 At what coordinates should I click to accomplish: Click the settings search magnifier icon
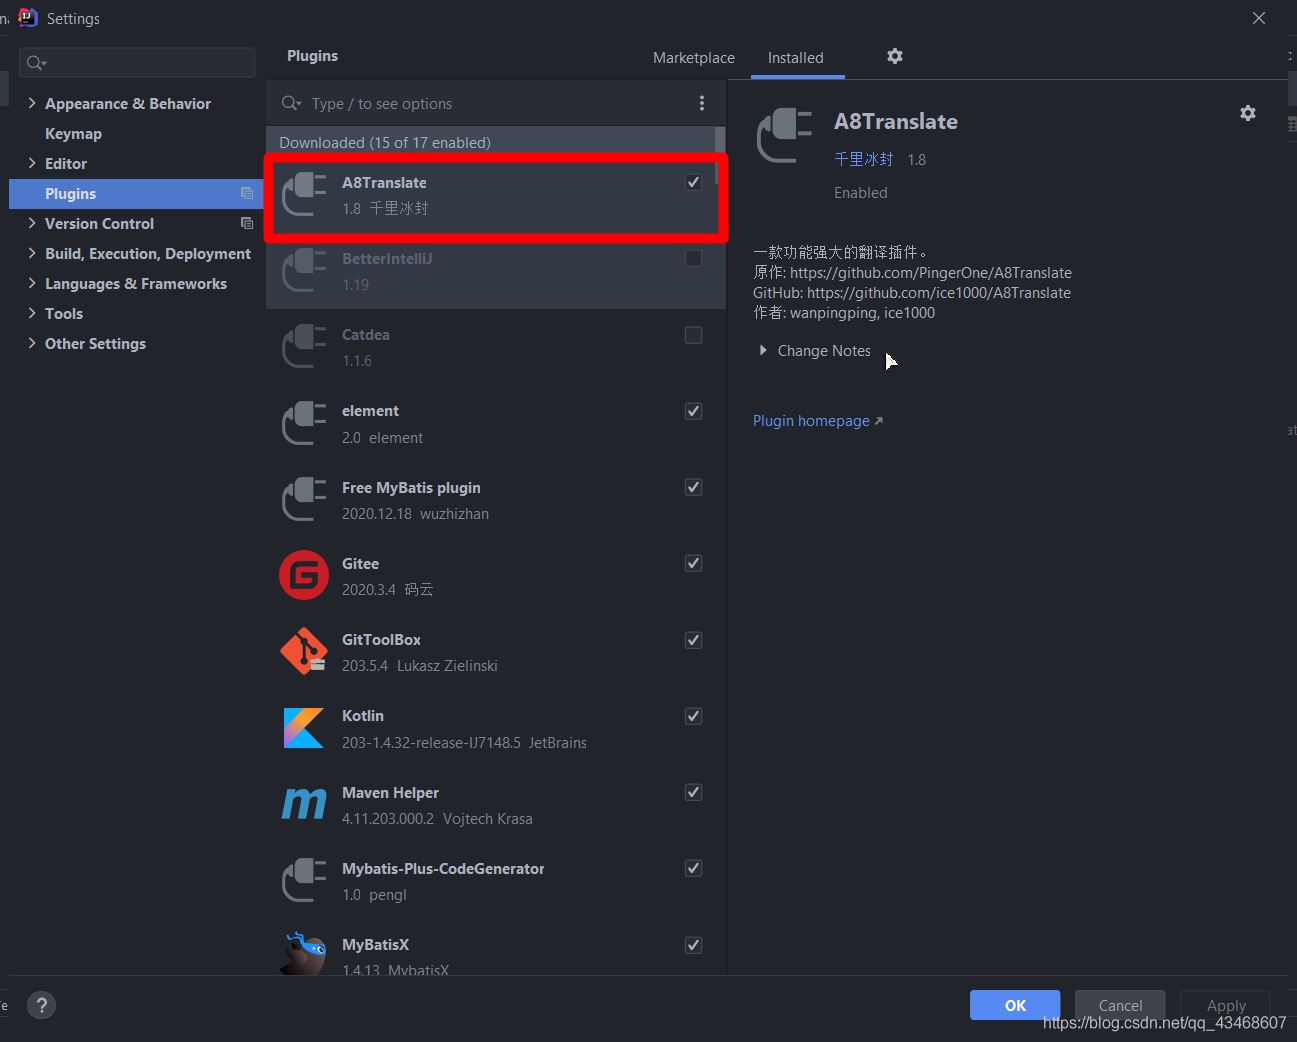(x=36, y=63)
